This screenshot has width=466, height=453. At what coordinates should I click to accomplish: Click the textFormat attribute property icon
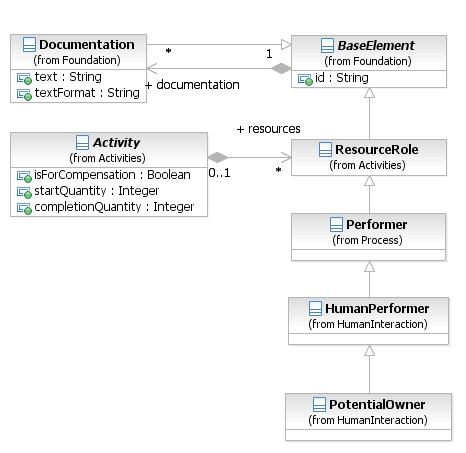click(24, 95)
